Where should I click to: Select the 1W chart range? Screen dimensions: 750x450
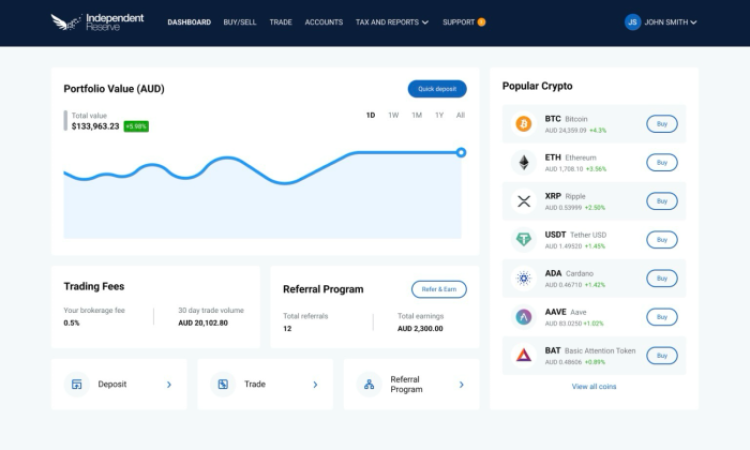[x=393, y=115]
